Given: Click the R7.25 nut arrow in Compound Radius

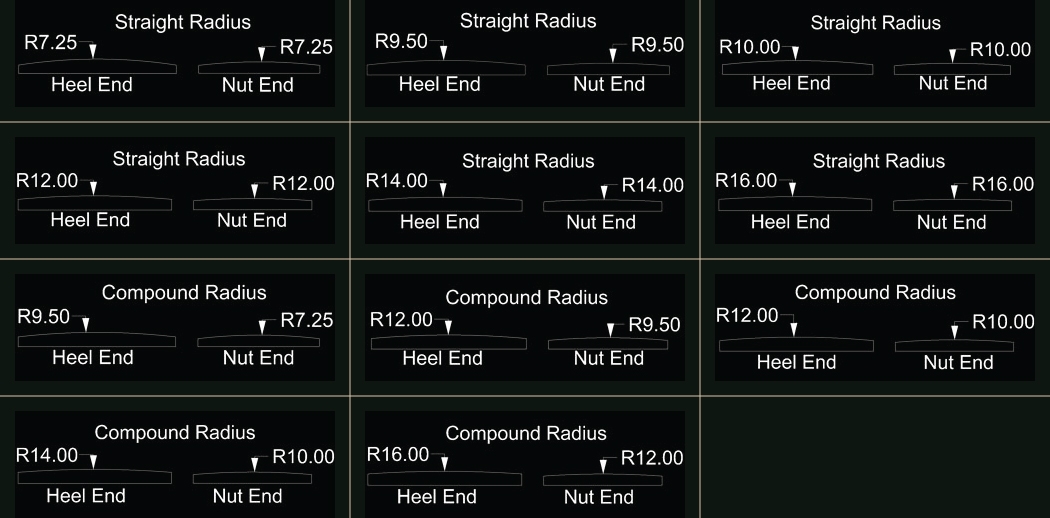Looking at the screenshot, I should coord(262,326).
